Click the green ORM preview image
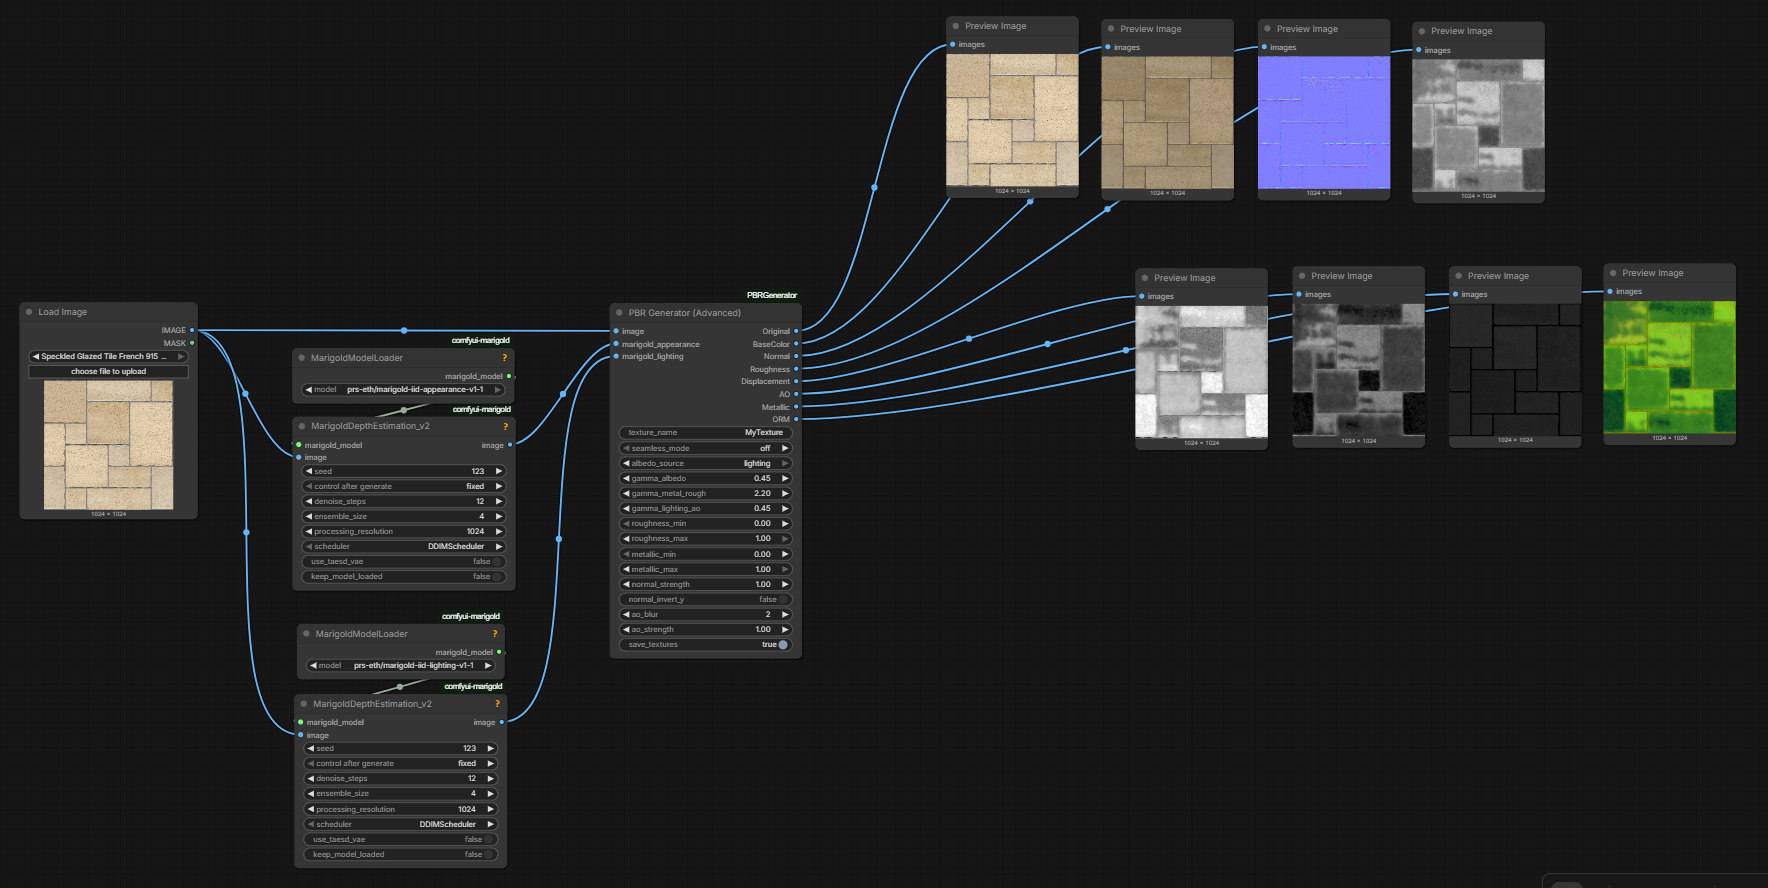This screenshot has width=1768, height=888. (1670, 367)
